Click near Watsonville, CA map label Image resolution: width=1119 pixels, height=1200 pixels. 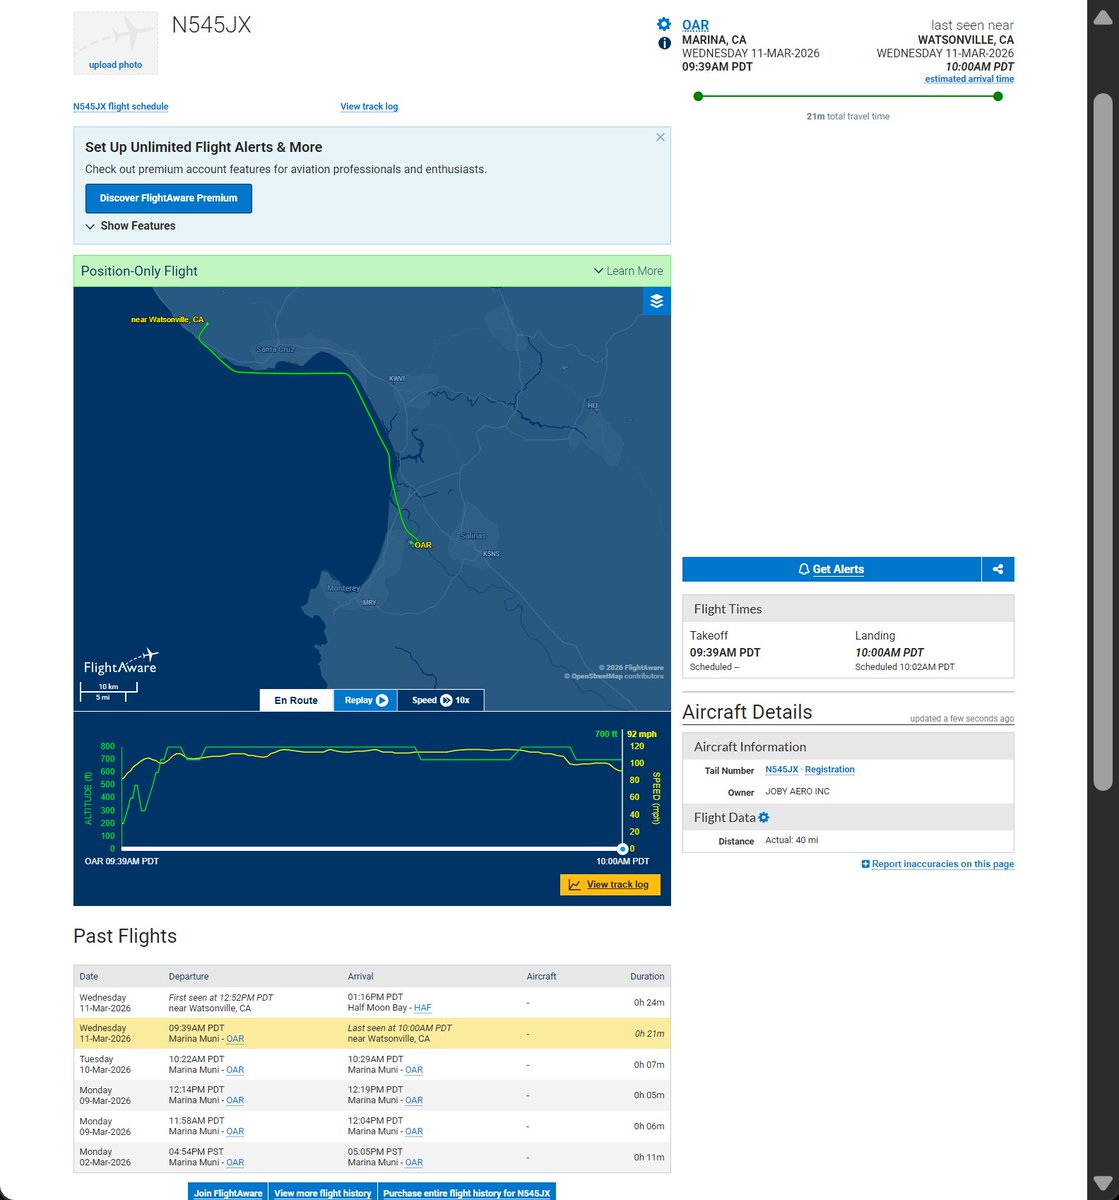point(168,320)
